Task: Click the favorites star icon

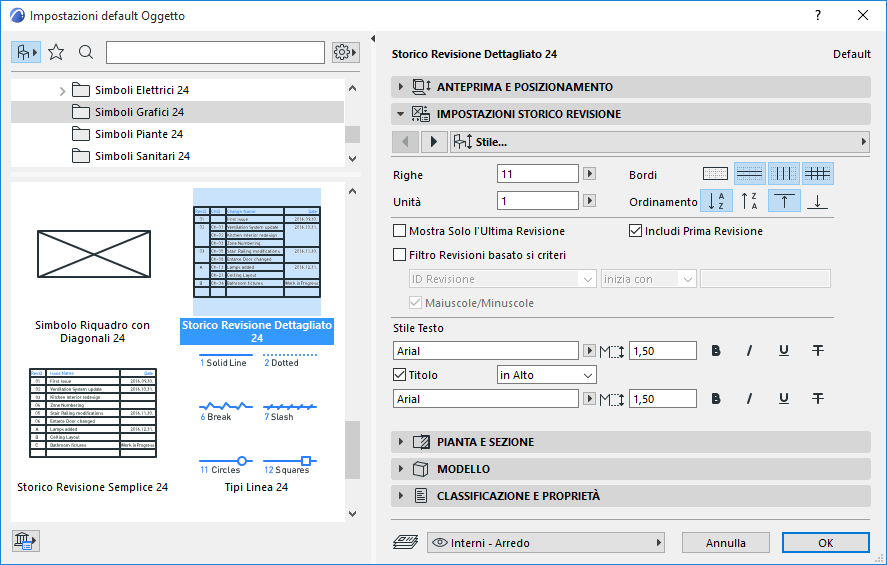Action: 56,52
